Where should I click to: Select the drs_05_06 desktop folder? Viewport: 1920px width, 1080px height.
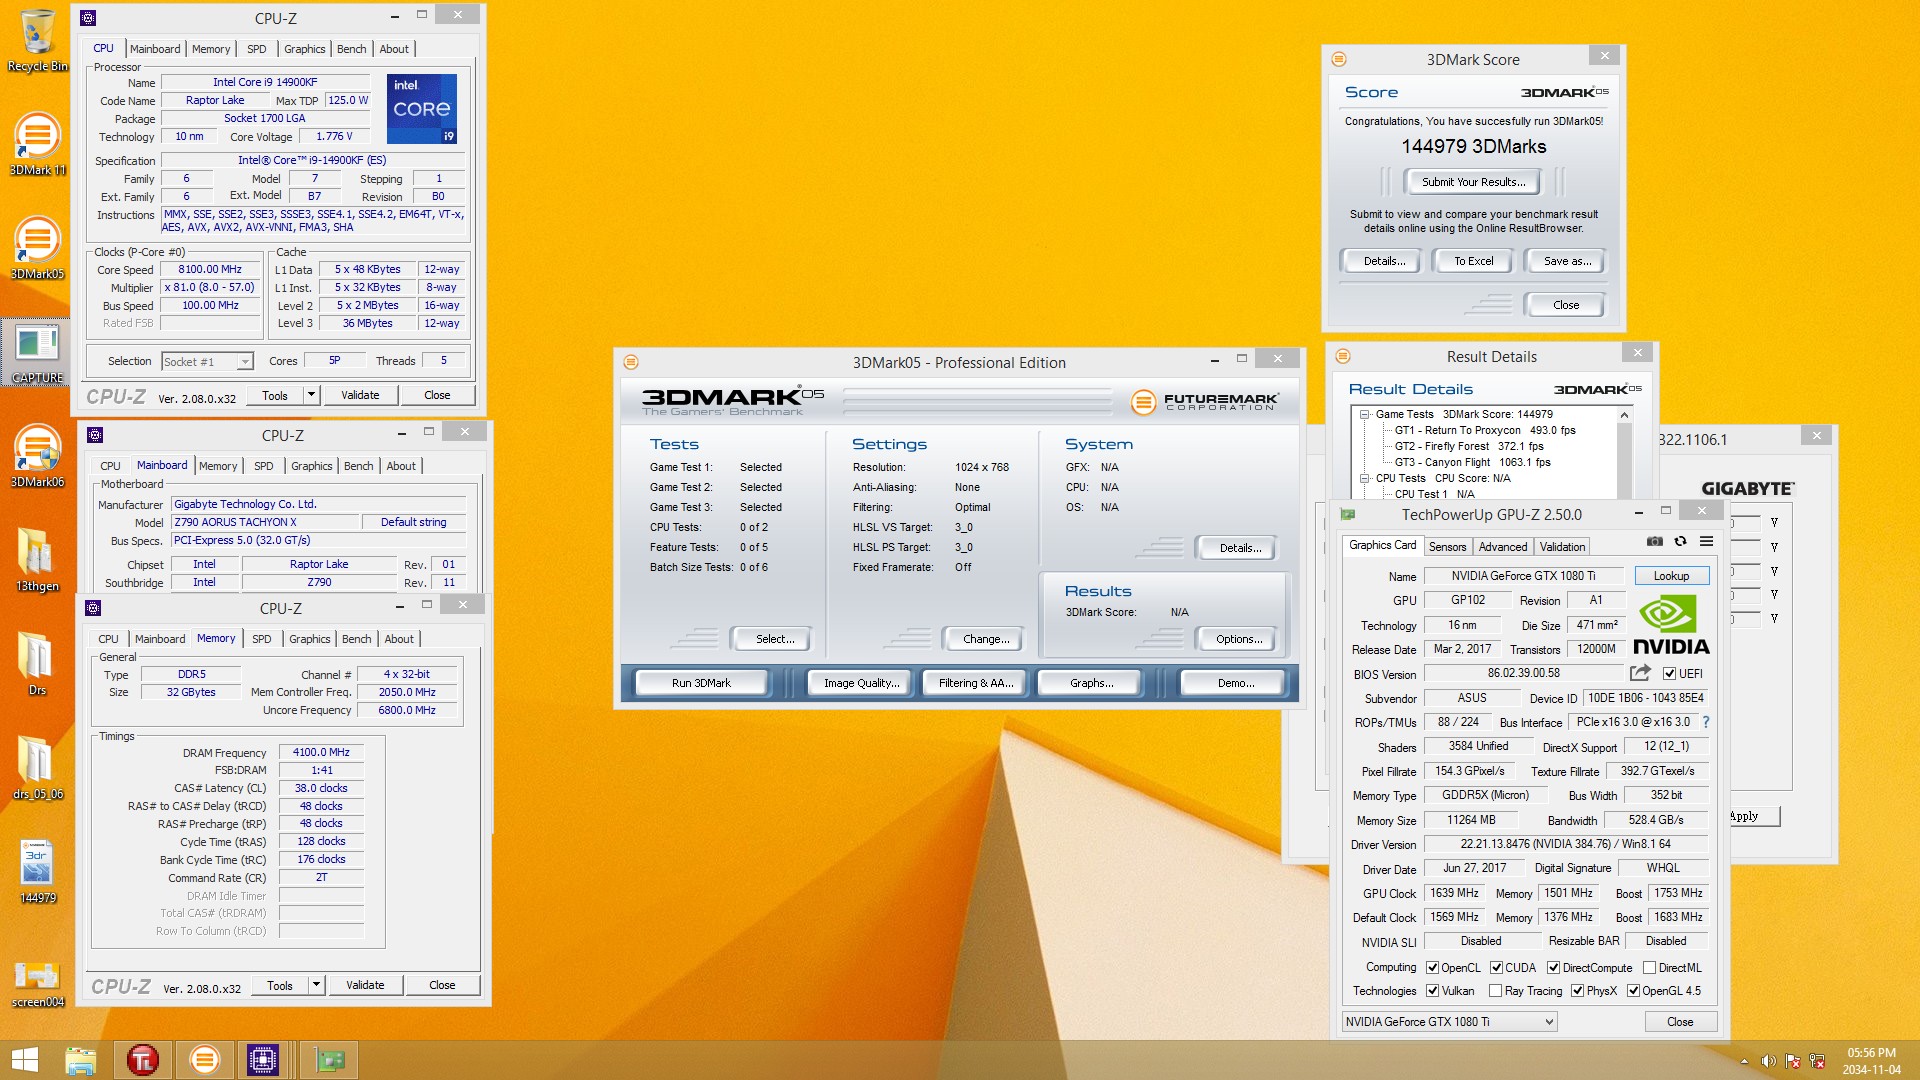click(x=37, y=768)
